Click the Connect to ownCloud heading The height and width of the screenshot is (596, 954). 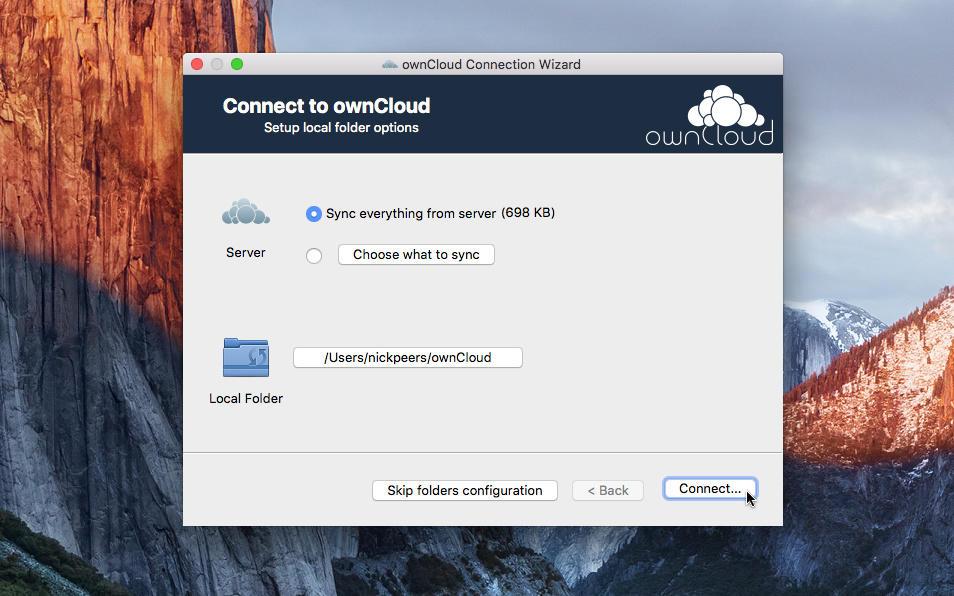[x=326, y=106]
